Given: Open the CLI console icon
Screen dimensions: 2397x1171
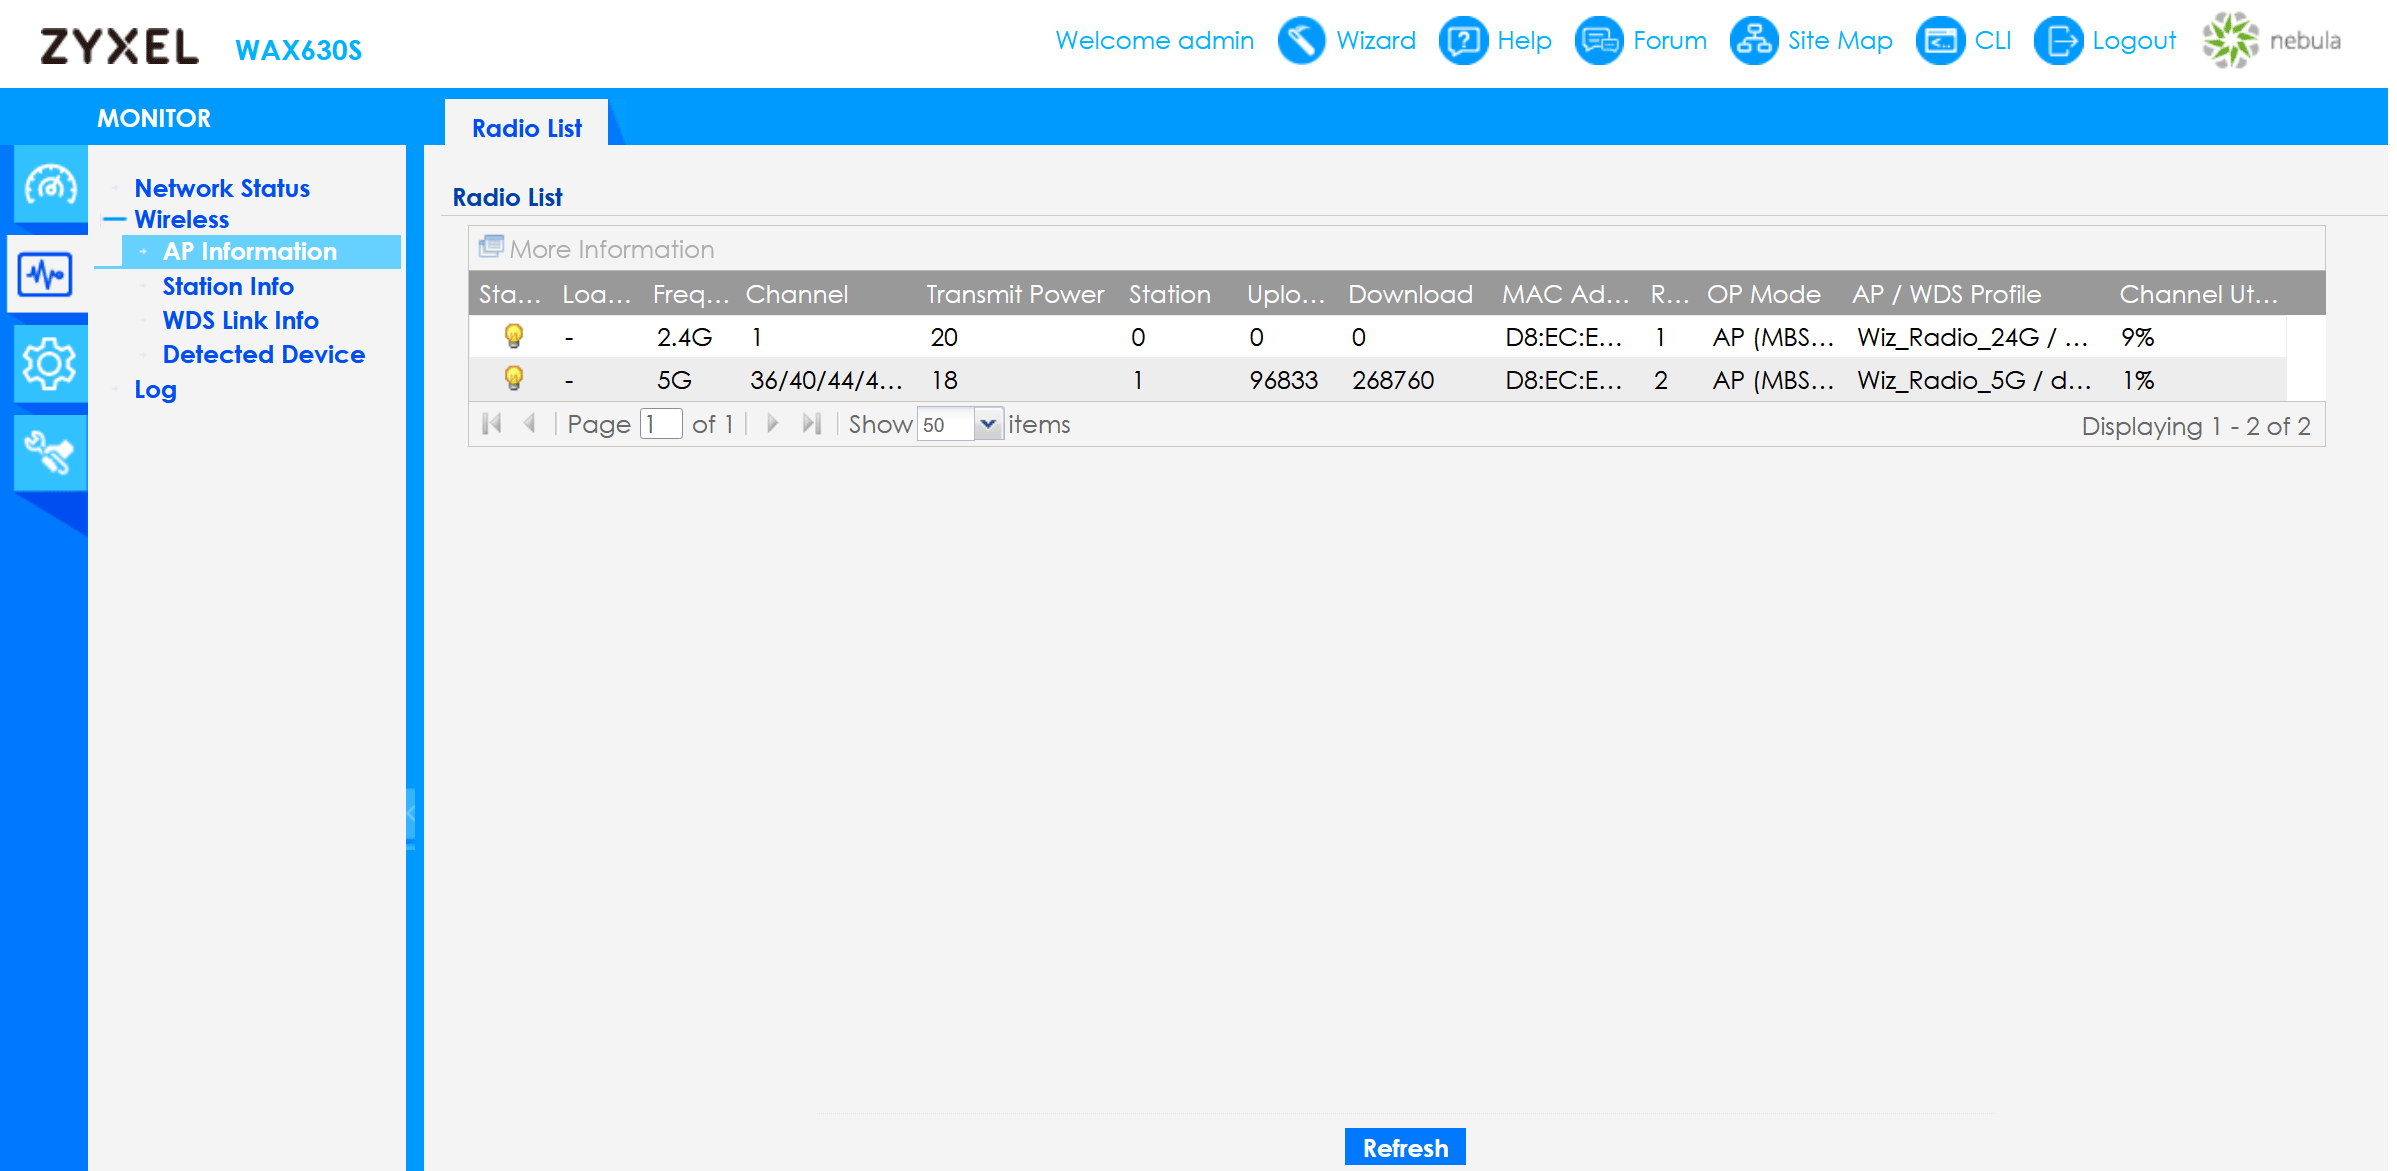Looking at the screenshot, I should click(x=1940, y=41).
